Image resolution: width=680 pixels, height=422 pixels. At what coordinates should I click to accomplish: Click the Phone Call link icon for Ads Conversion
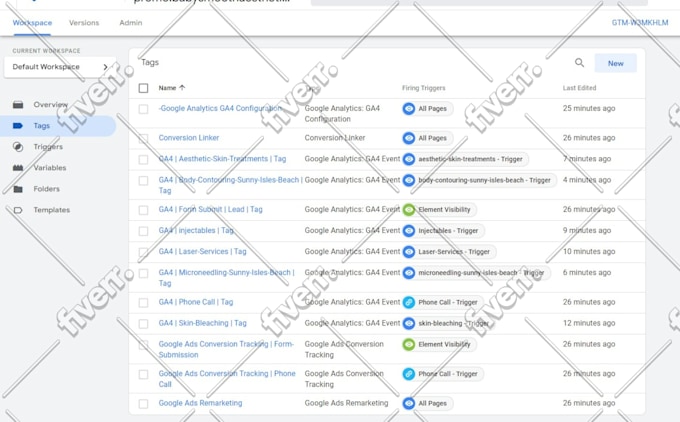tap(409, 374)
